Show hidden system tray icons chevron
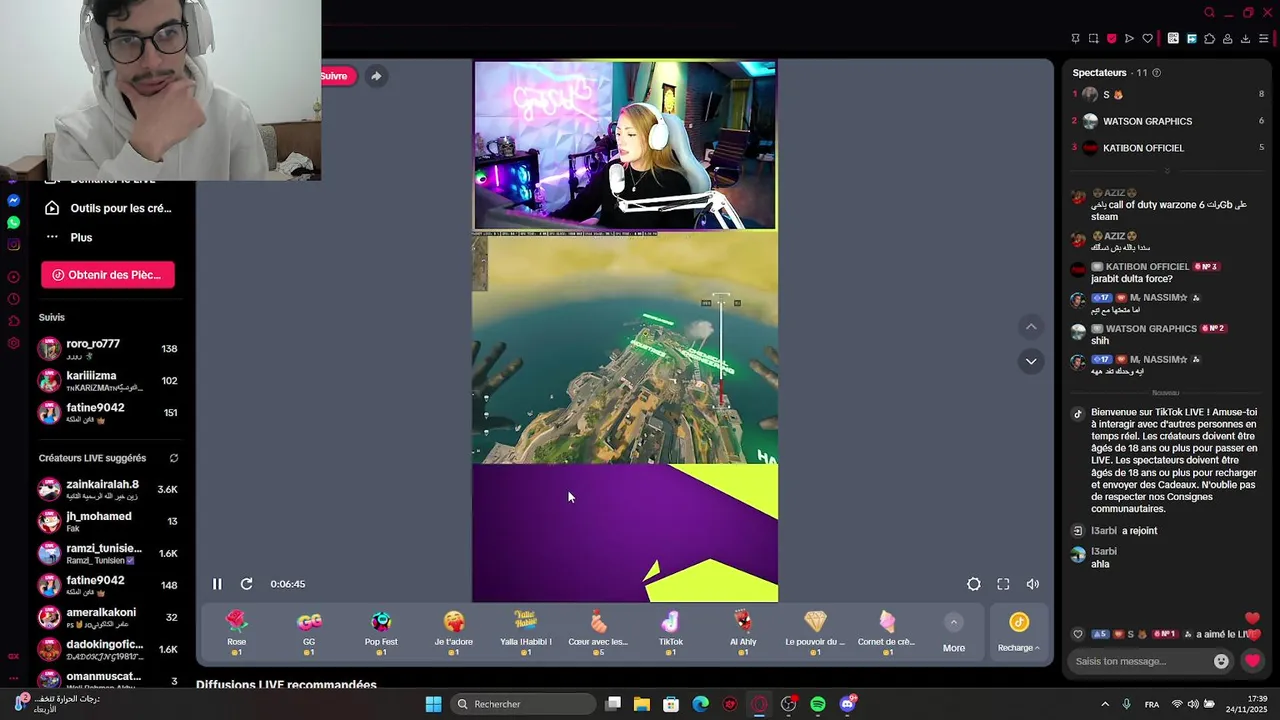Screen dimensions: 1280x720 1105,704
